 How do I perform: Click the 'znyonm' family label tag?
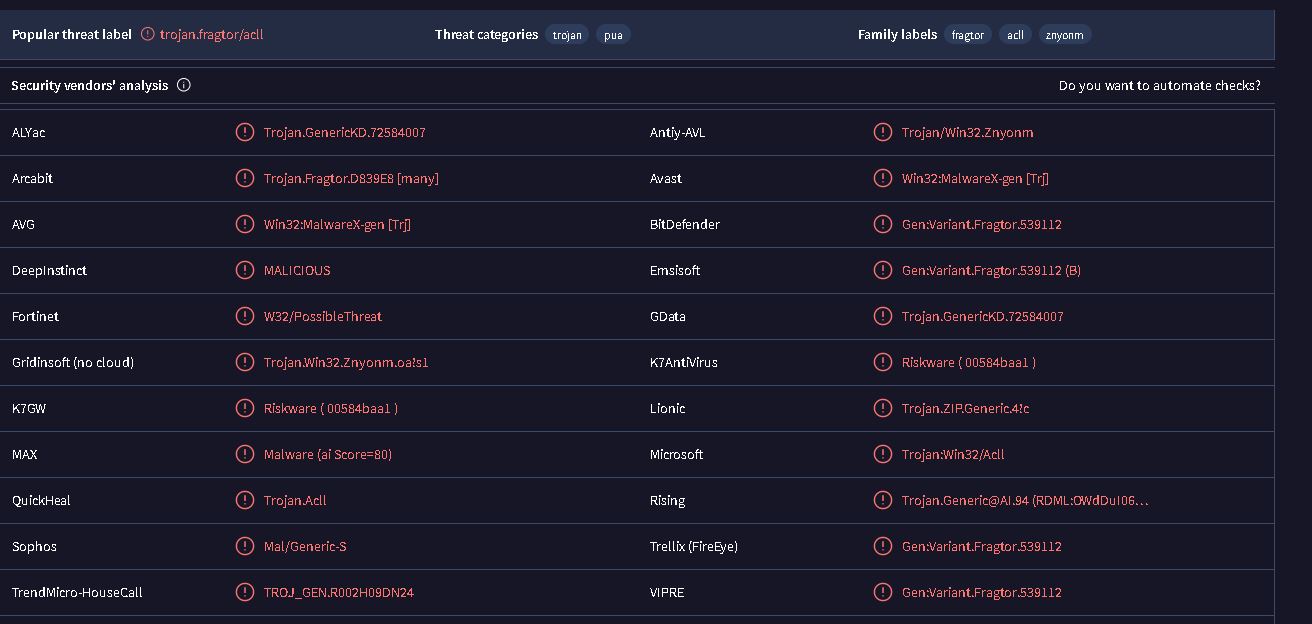point(1065,35)
